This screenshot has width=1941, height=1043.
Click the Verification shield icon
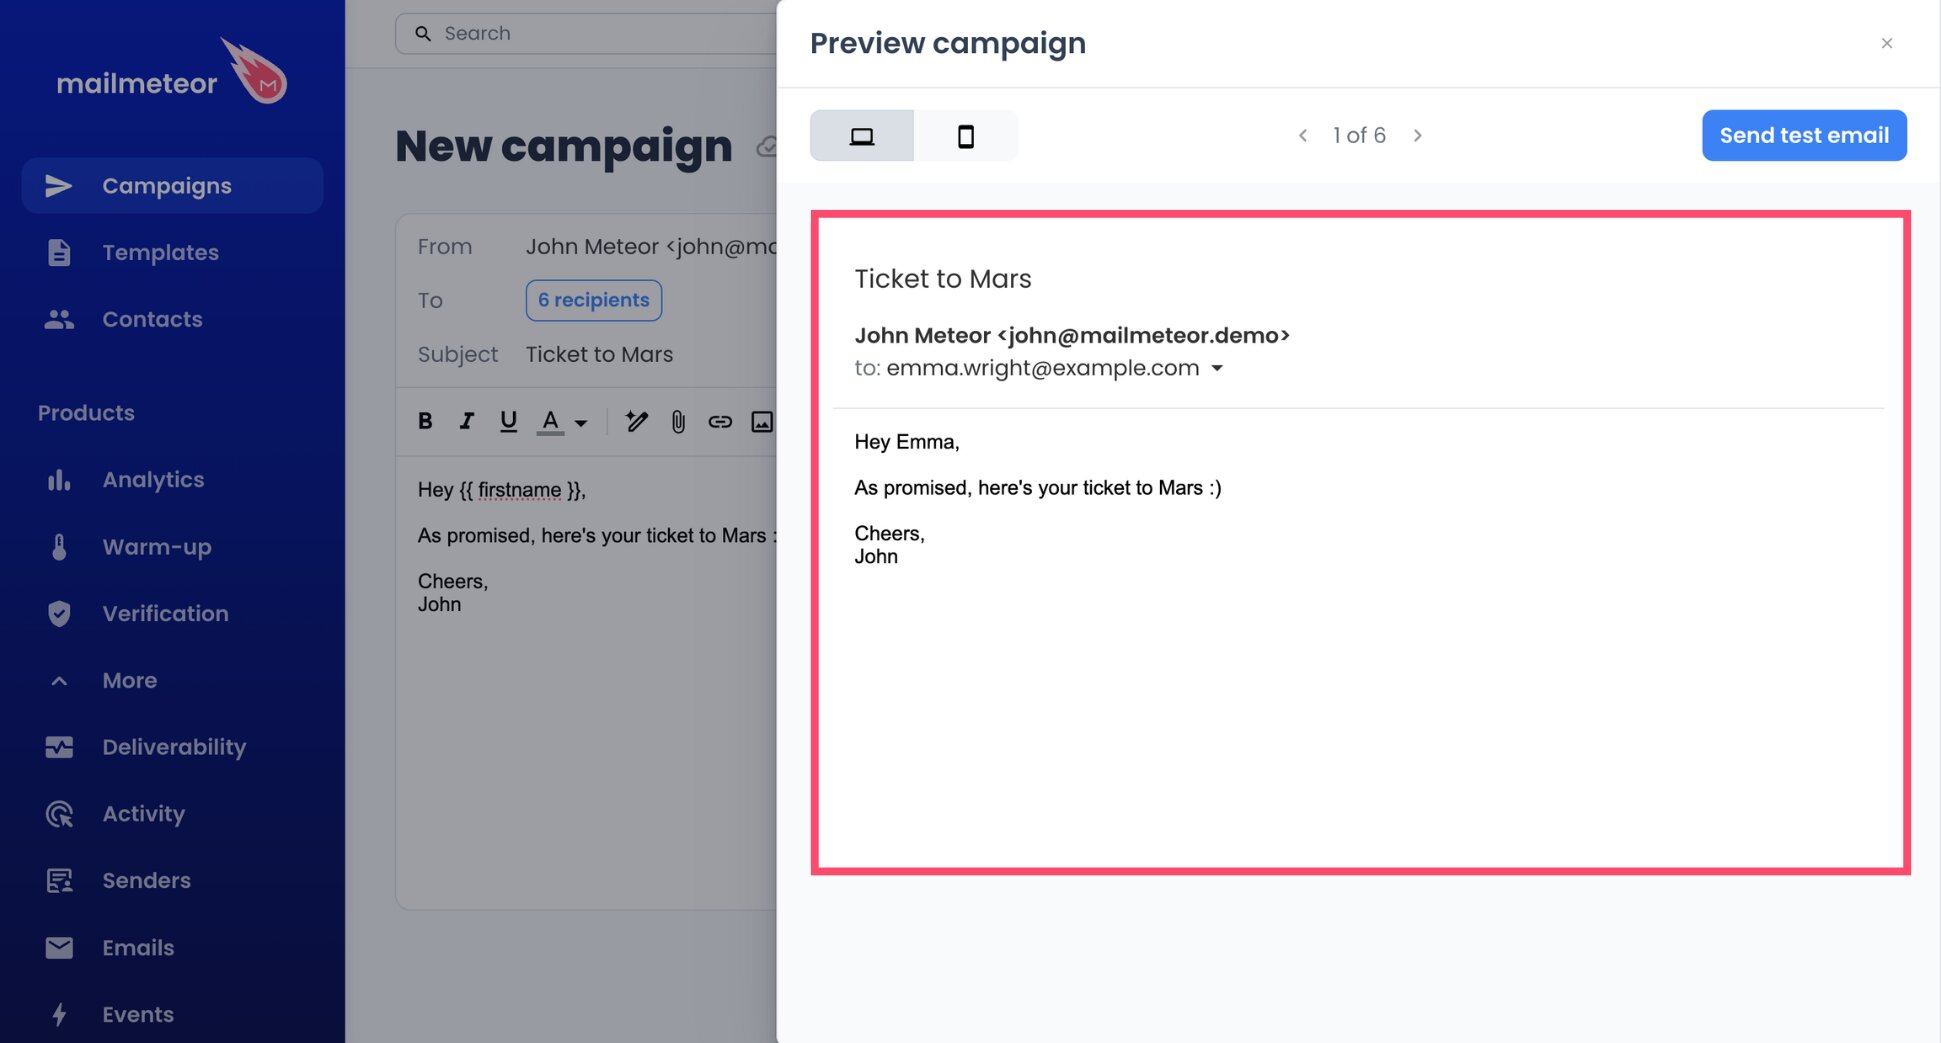[x=59, y=614]
